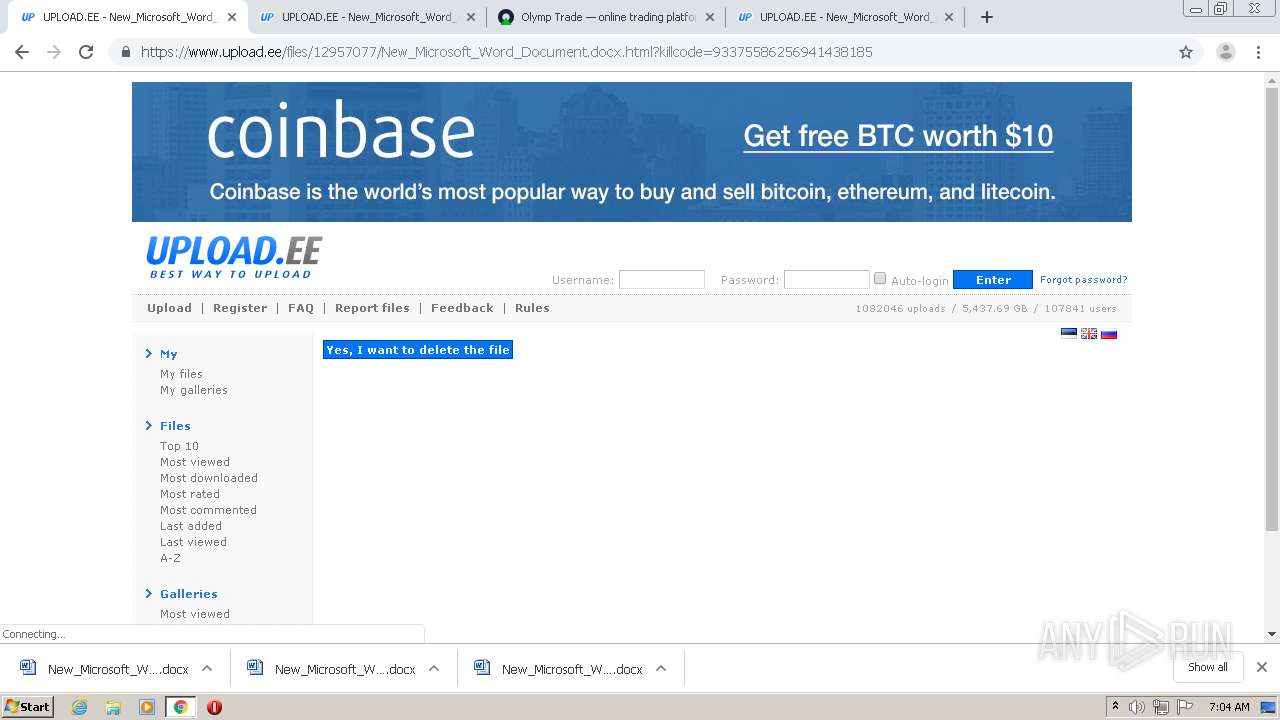Image resolution: width=1280 pixels, height=720 pixels.
Task: Open the Register menu item
Action: [x=240, y=308]
